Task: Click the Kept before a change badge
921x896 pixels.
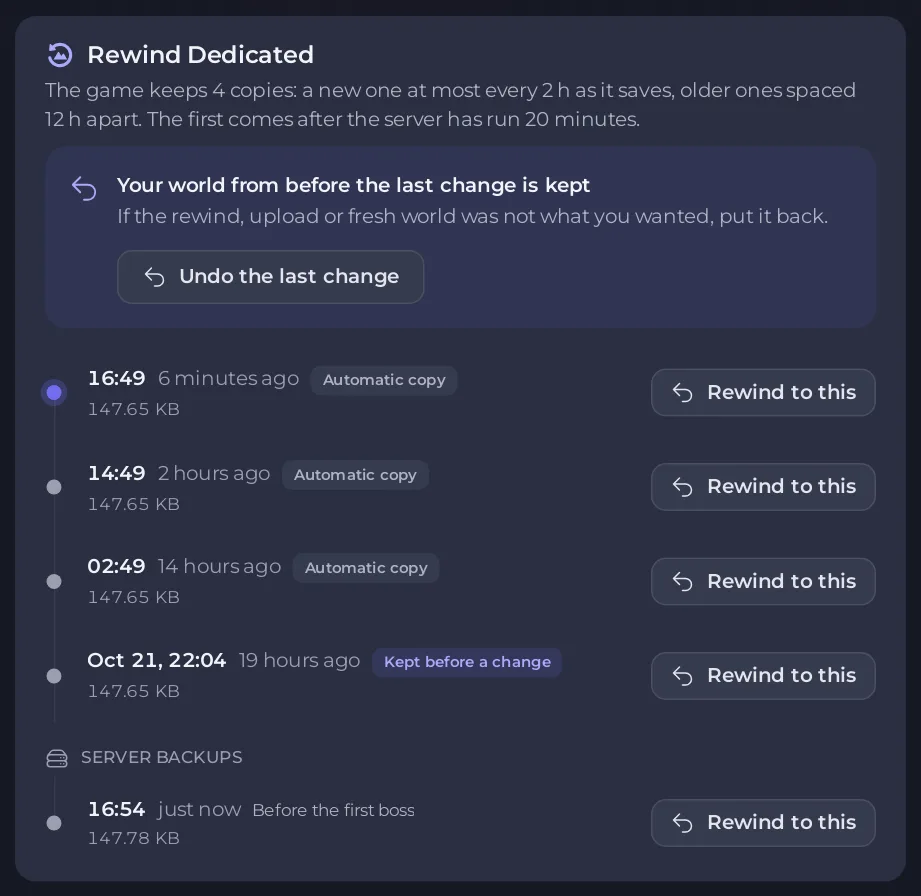Action: coord(467,662)
